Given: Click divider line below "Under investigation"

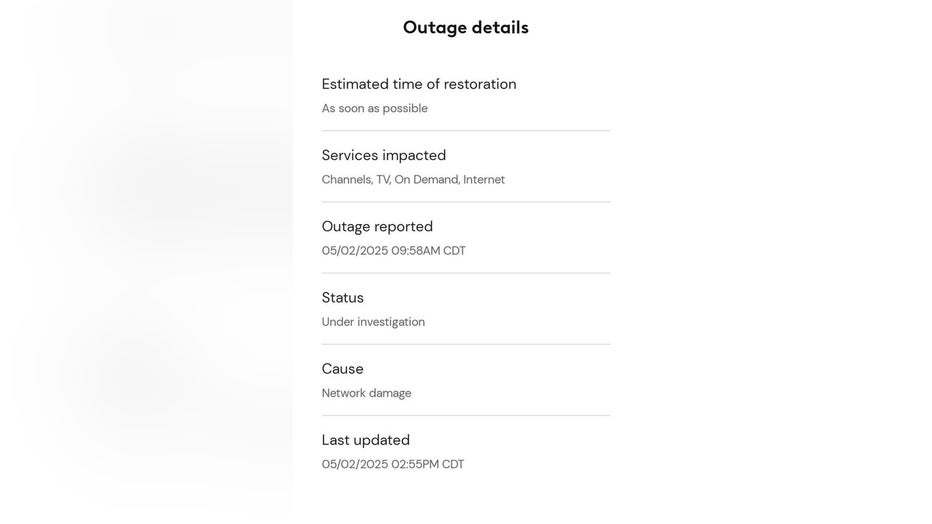Looking at the screenshot, I should tap(466, 344).
